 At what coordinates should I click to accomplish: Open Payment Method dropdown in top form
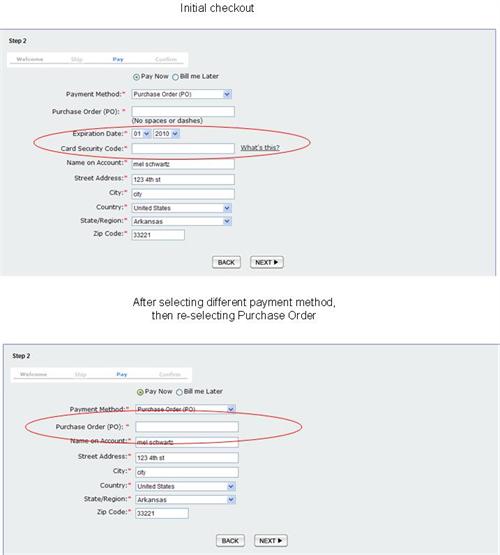pyautogui.click(x=182, y=94)
